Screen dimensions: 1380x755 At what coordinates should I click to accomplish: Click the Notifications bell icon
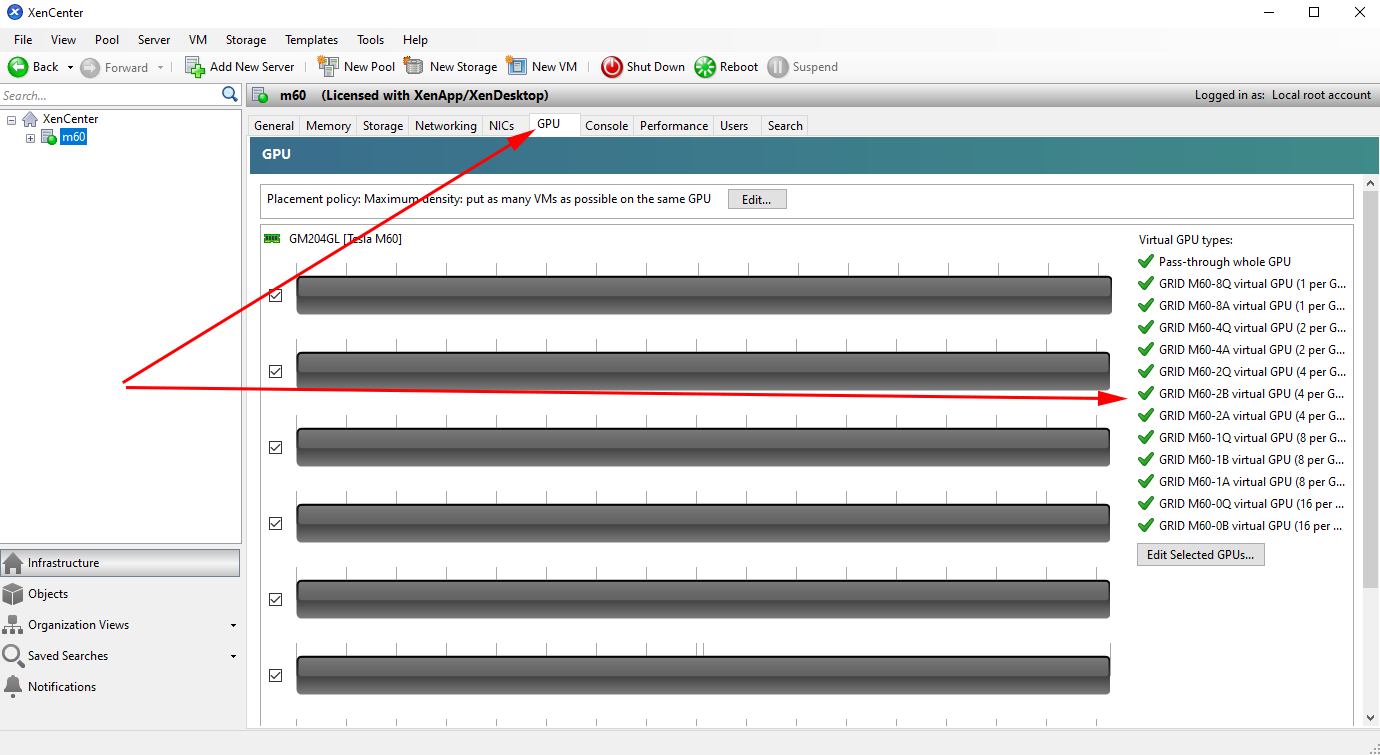point(13,687)
